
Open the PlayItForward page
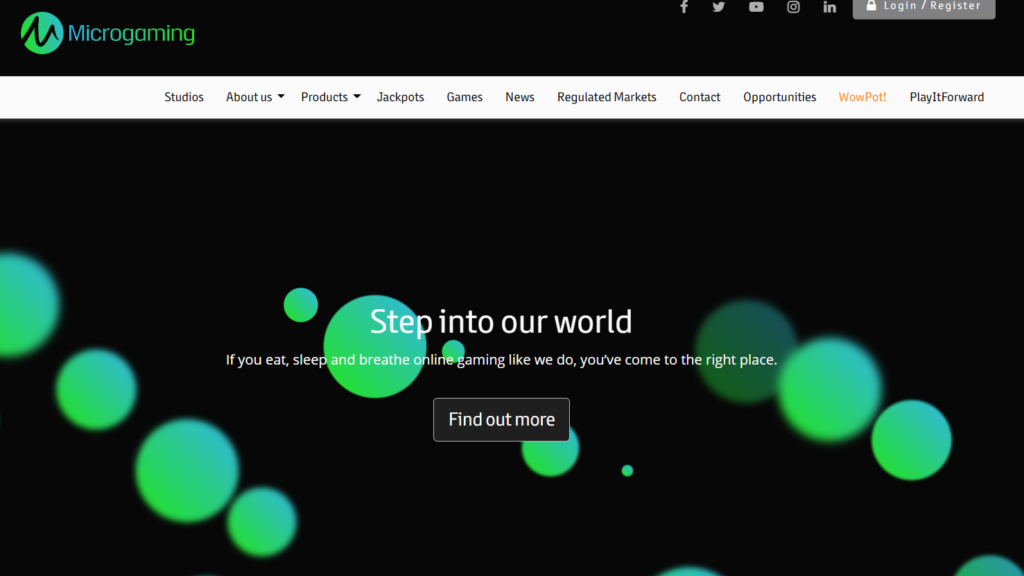point(946,97)
